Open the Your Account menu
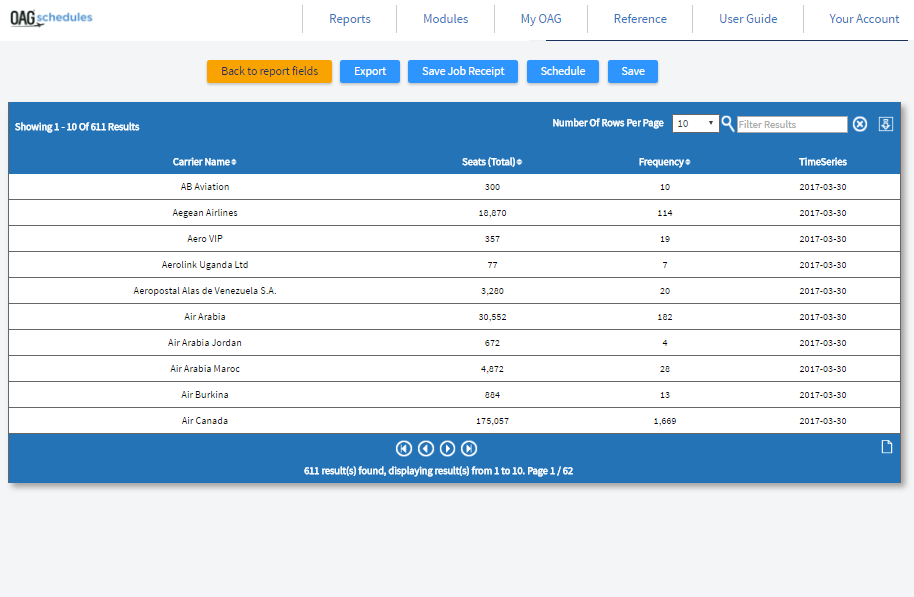 pos(864,19)
